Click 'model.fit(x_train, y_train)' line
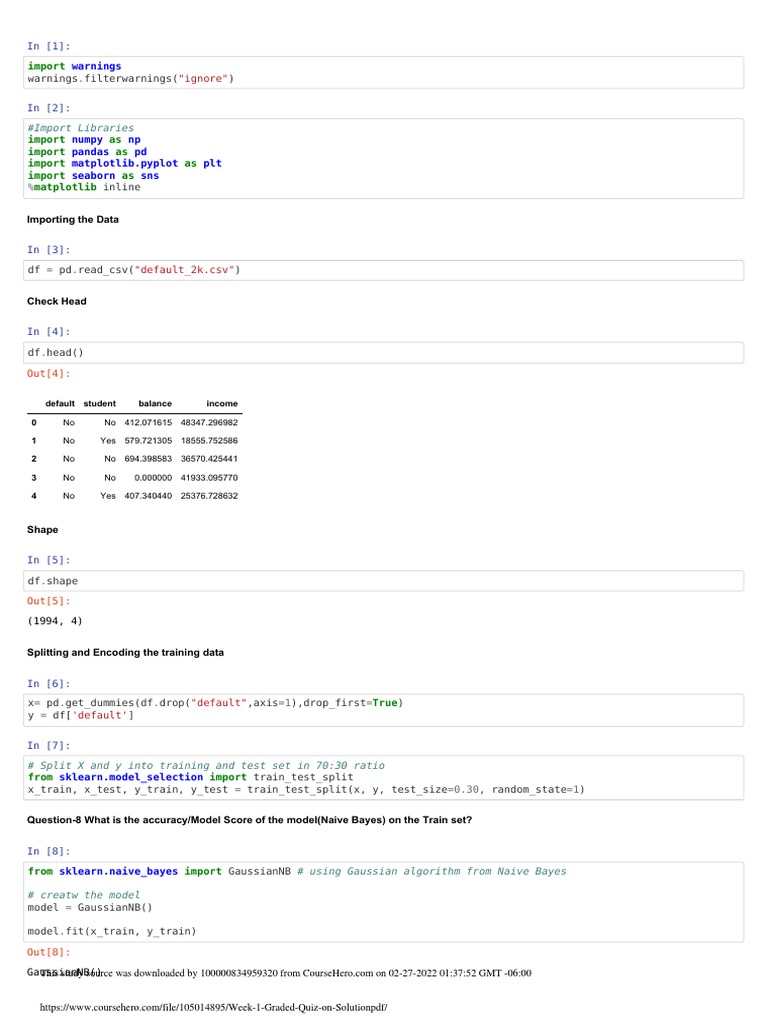768x1024 pixels. (112, 932)
